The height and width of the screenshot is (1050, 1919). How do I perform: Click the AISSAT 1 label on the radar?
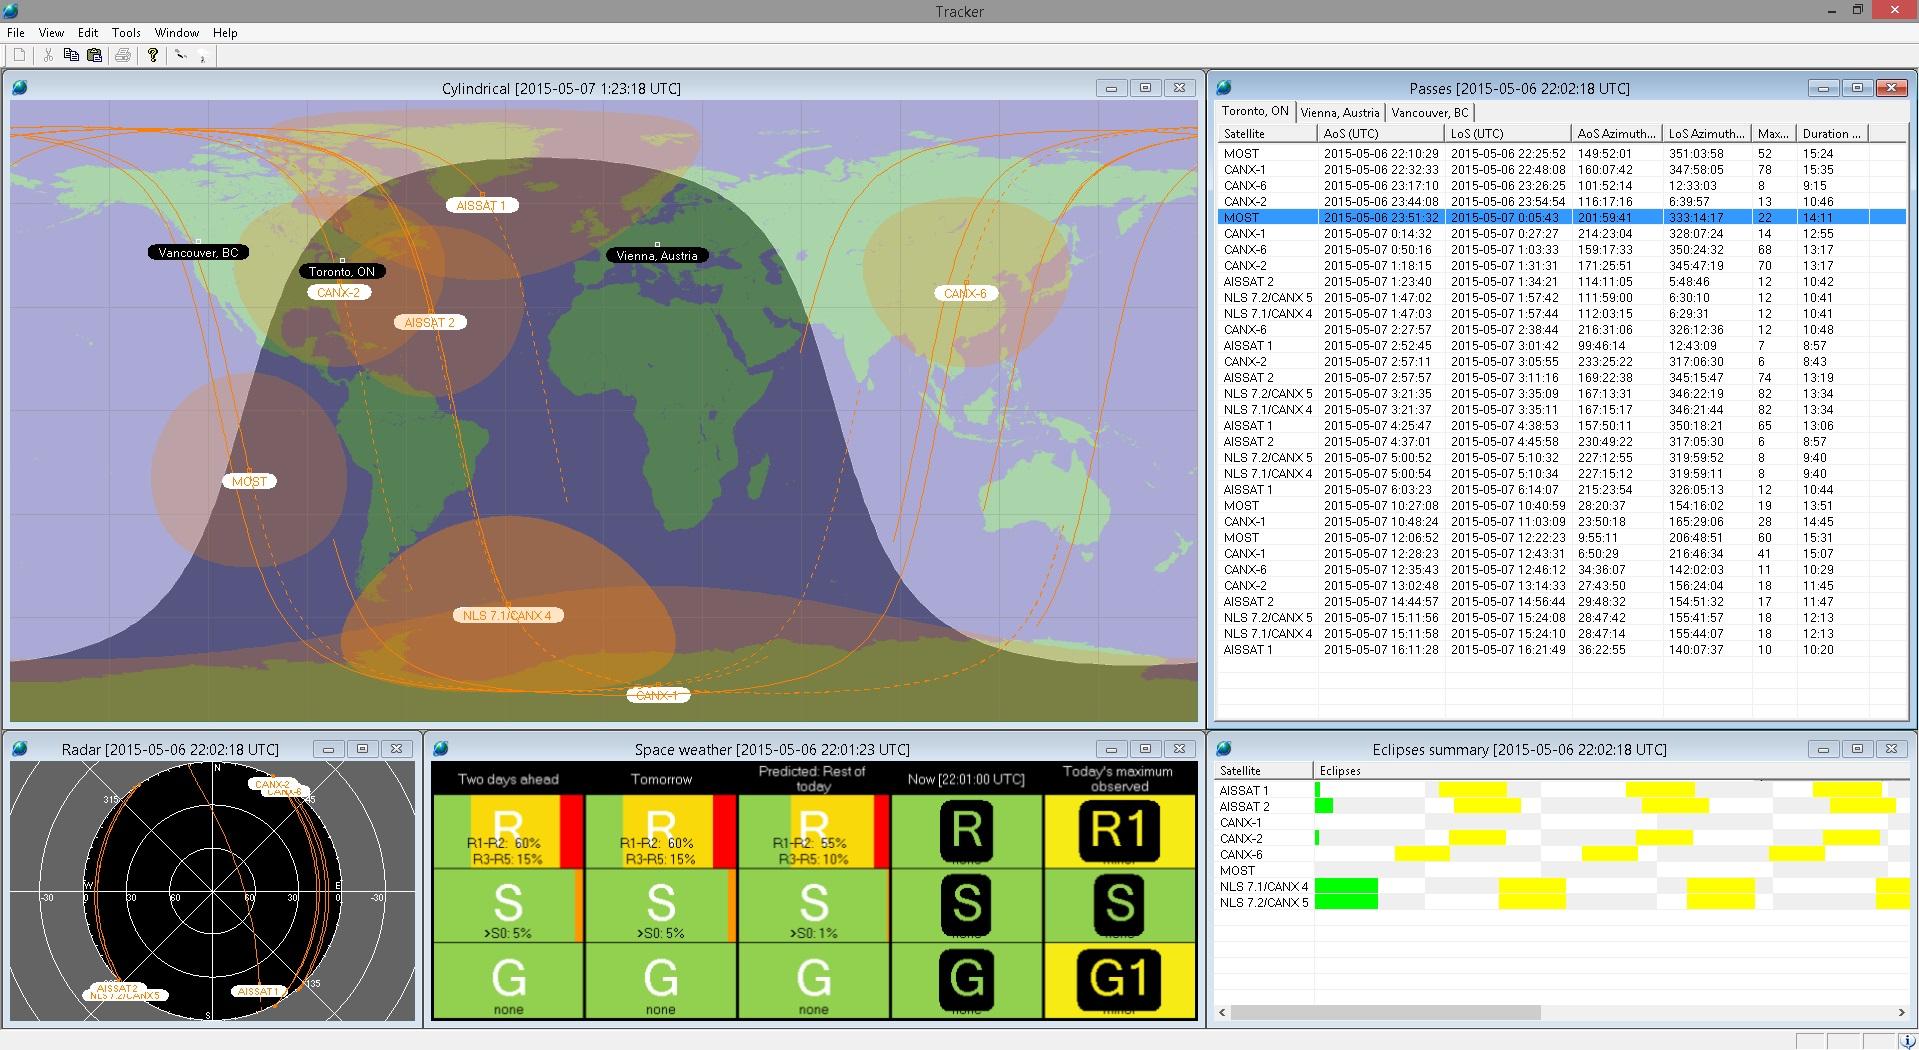coord(258,991)
